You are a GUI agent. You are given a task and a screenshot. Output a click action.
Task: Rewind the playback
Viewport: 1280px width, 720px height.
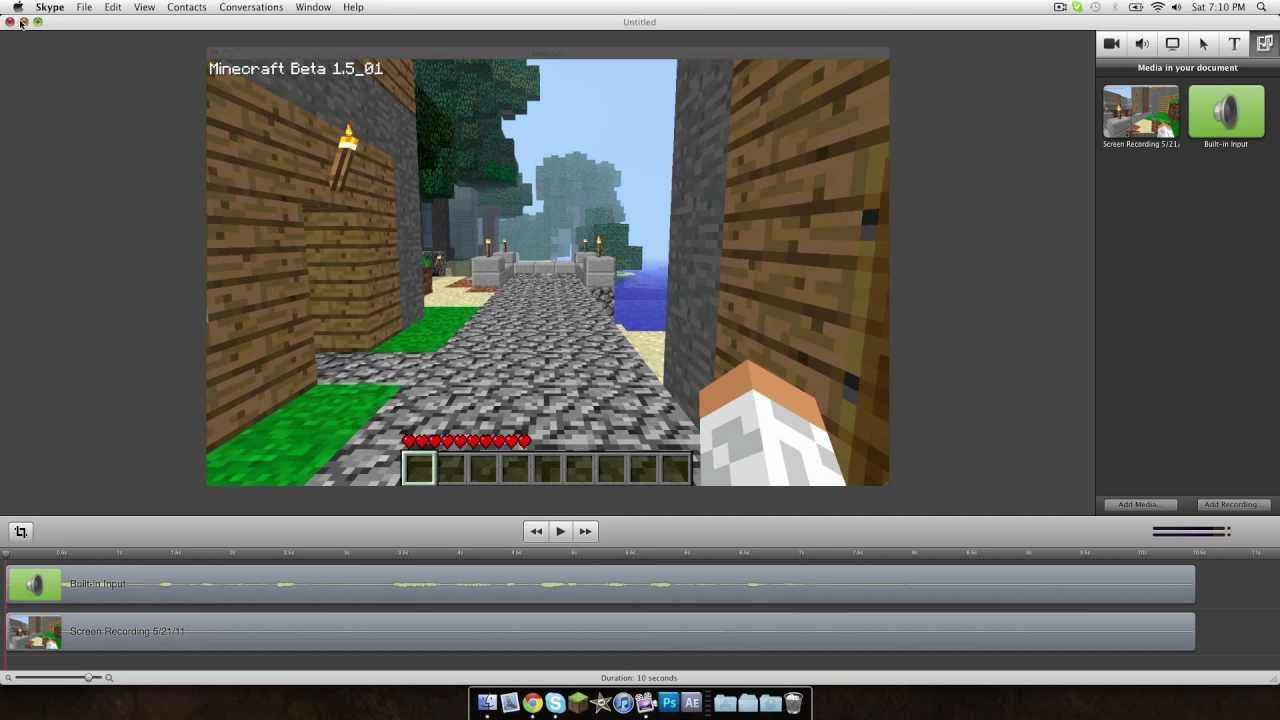[x=536, y=532]
